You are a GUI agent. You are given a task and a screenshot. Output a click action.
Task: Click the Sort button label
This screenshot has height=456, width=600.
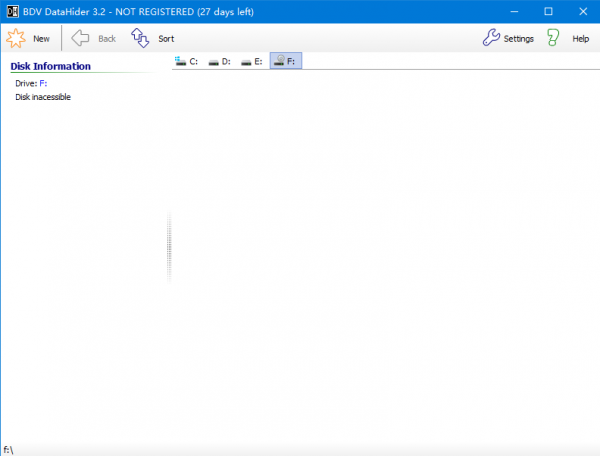tap(166, 39)
